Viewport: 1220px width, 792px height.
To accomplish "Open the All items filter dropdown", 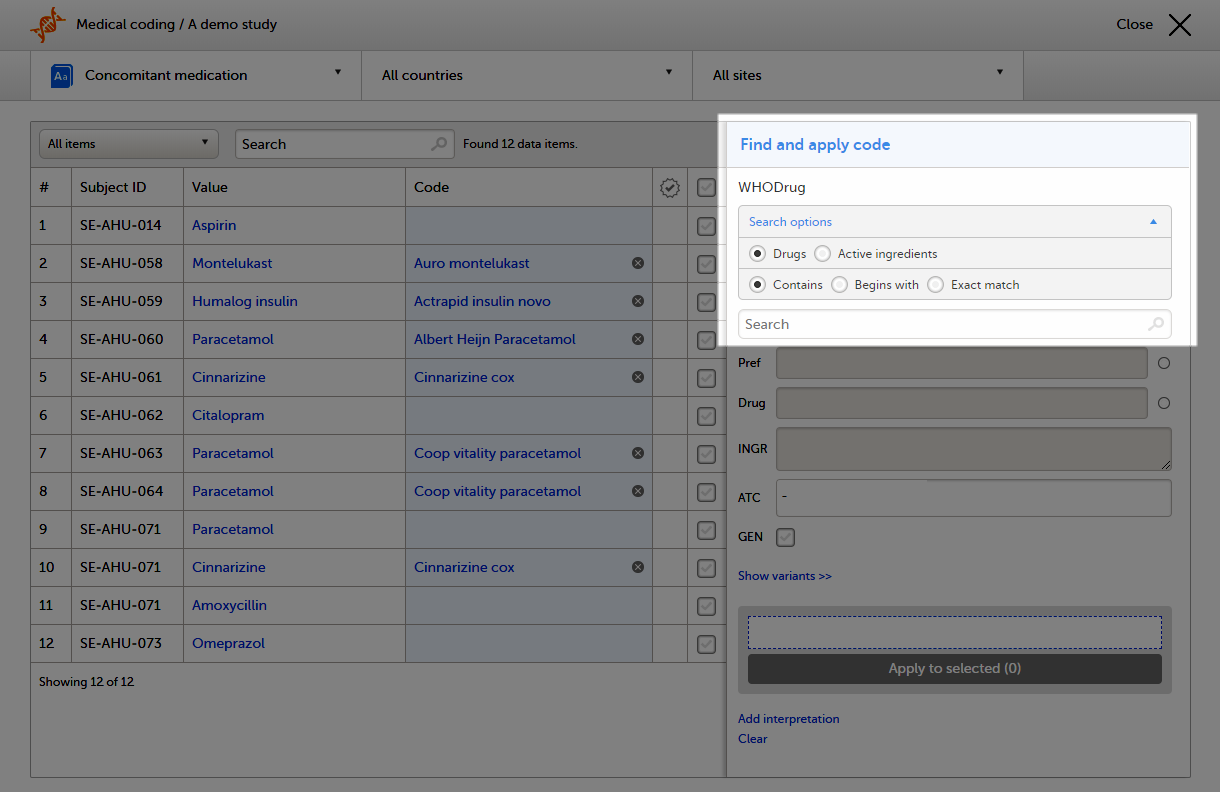I will pyautogui.click(x=128, y=144).
